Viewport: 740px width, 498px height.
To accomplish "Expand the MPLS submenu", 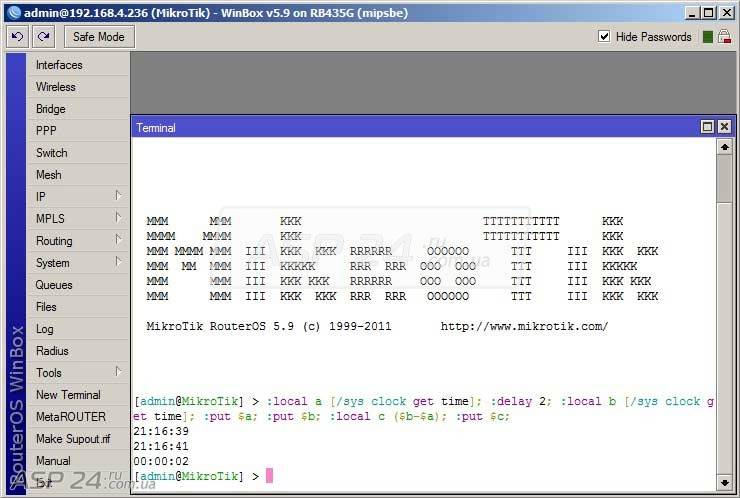I will point(79,219).
